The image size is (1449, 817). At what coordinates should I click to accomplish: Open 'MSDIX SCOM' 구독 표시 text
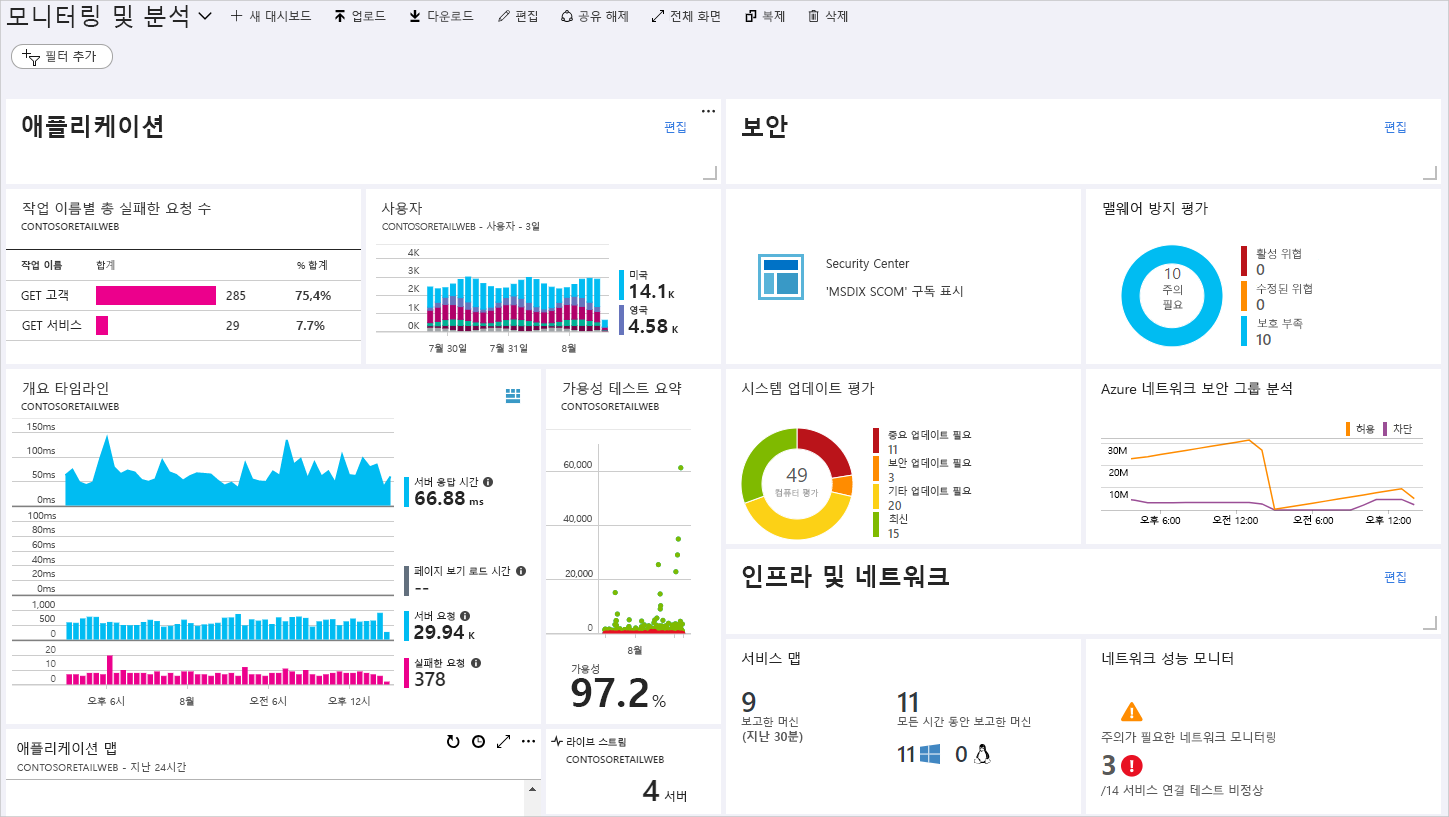(895, 291)
